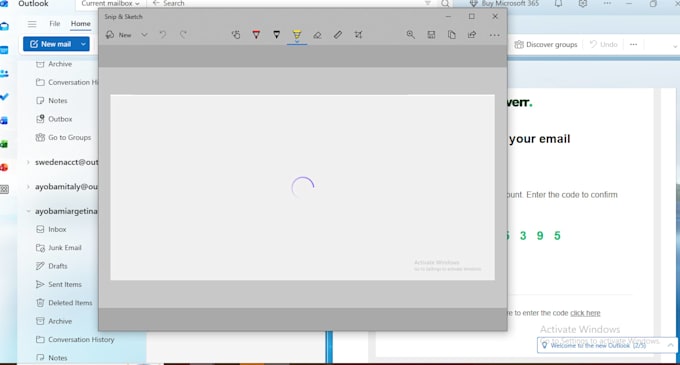Viewport: 680px width, 365px height.
Task: Toggle Touch Writing in Snip & Sketch
Action: point(236,35)
